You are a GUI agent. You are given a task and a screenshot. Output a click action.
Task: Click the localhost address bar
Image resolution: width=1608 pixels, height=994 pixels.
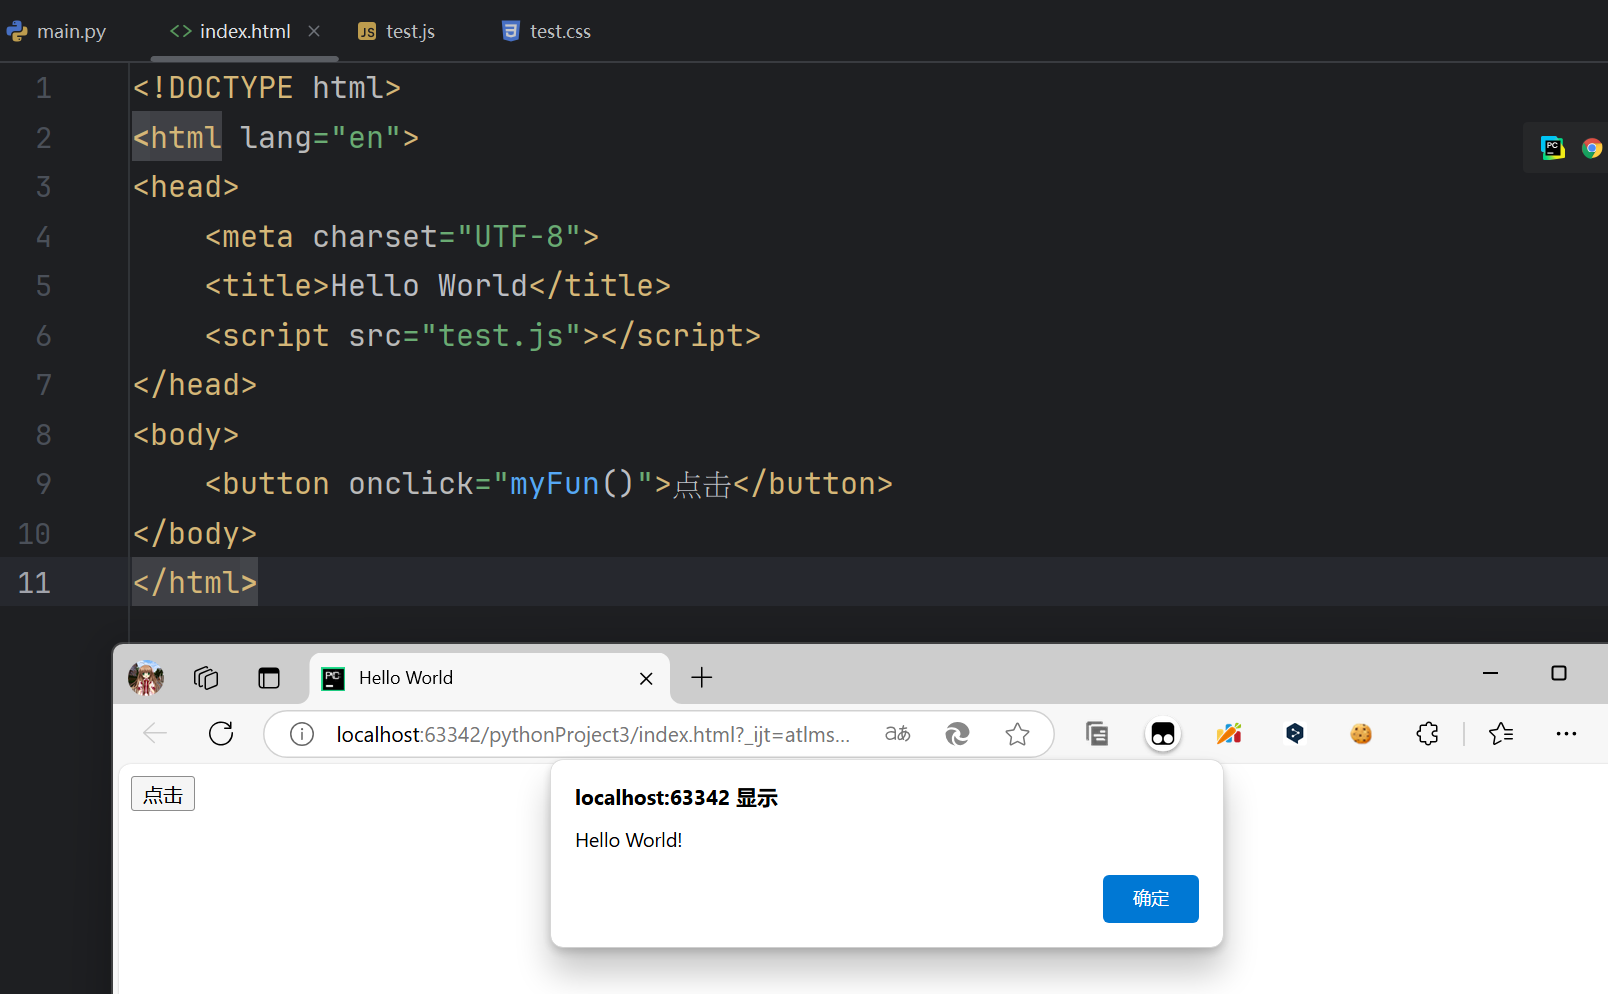click(x=592, y=735)
